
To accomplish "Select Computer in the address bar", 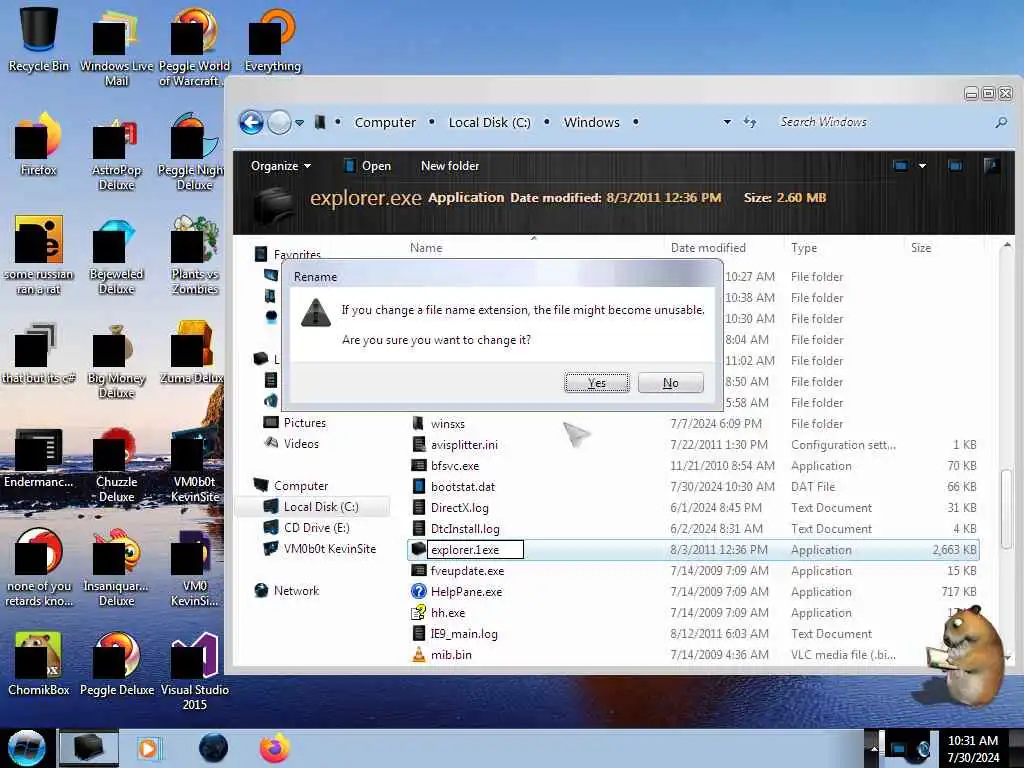I will pyautogui.click(x=385, y=122).
